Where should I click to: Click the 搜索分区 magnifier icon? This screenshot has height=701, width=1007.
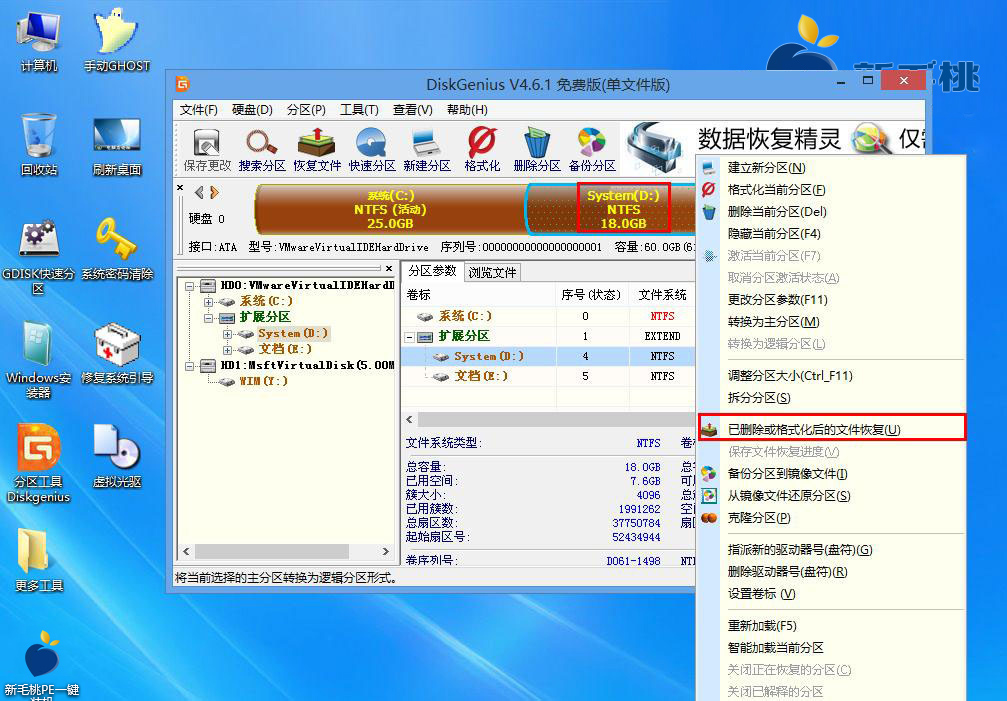[x=262, y=150]
